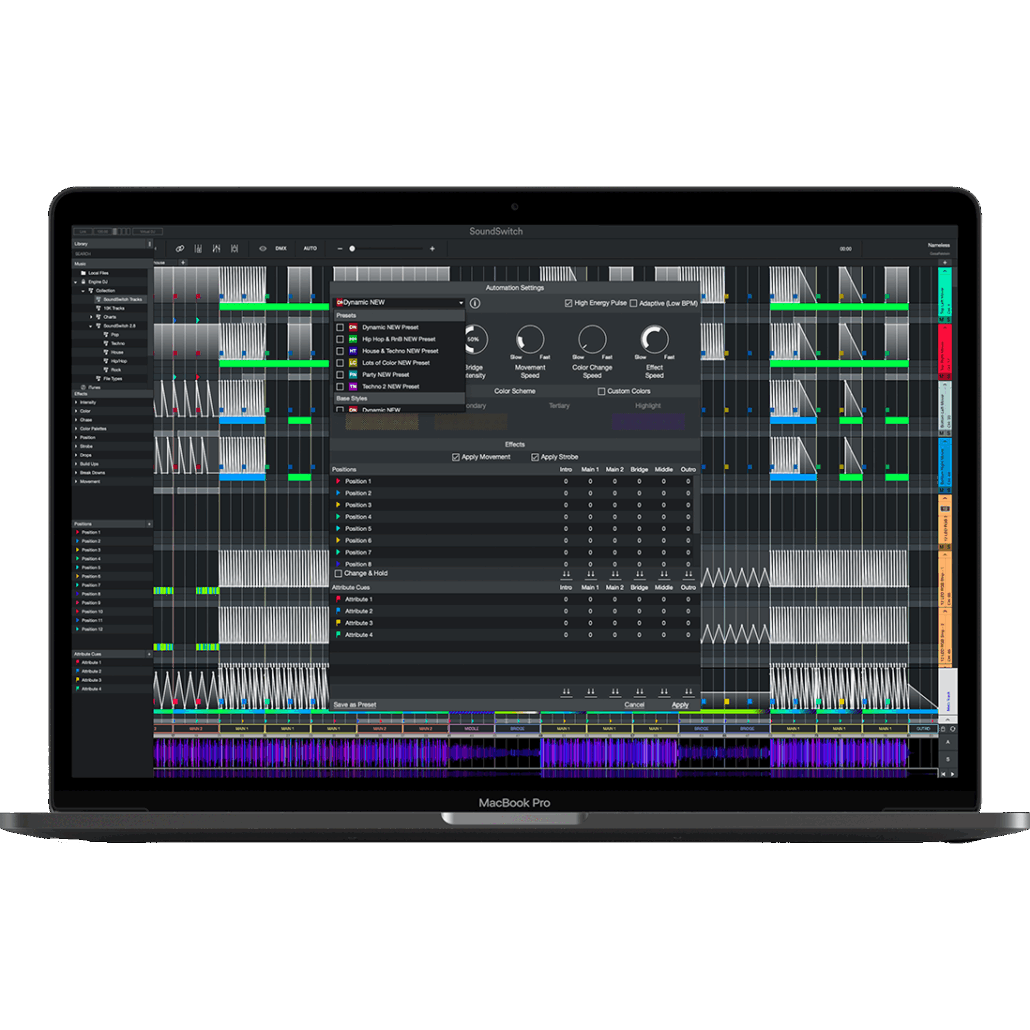
Task: Click Save as Preset
Action: click(355, 705)
